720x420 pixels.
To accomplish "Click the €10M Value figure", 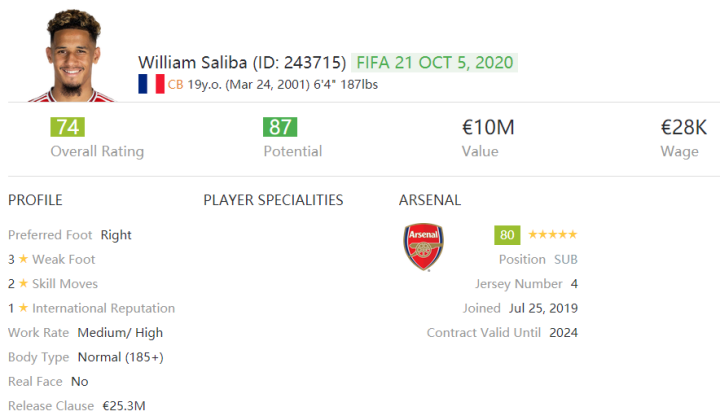I will tap(487, 127).
